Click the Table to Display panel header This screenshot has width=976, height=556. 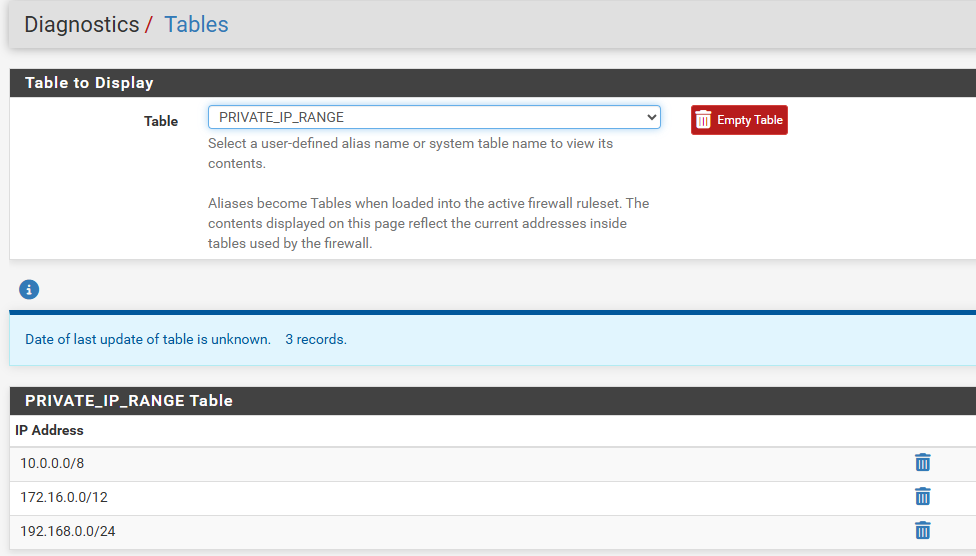click(89, 83)
